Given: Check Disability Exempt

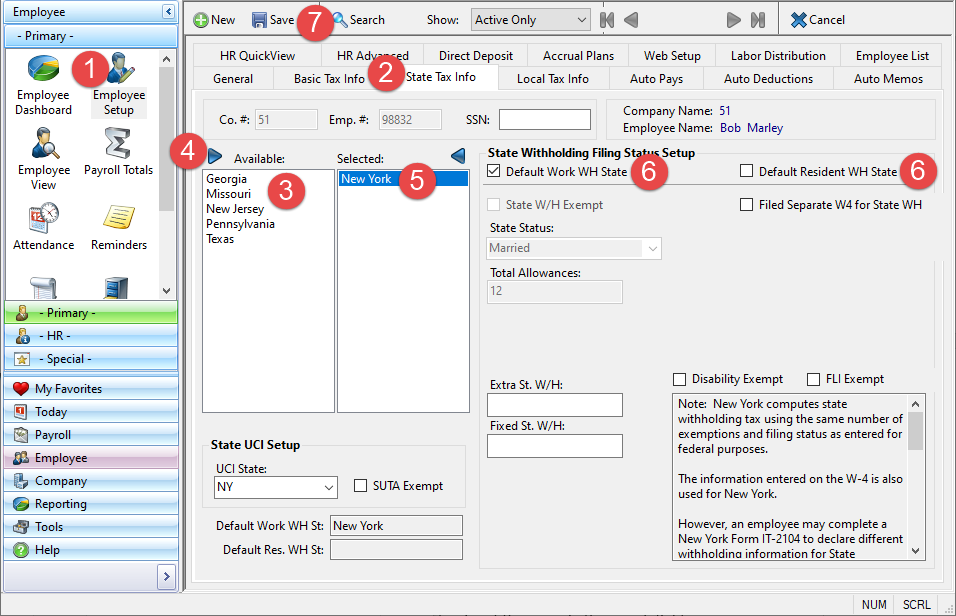Looking at the screenshot, I should 679,379.
